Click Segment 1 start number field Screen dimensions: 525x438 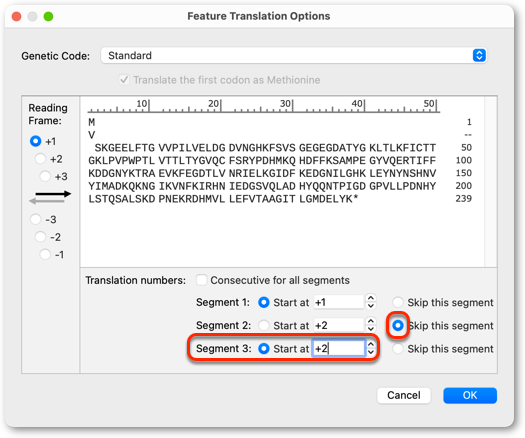pos(339,302)
